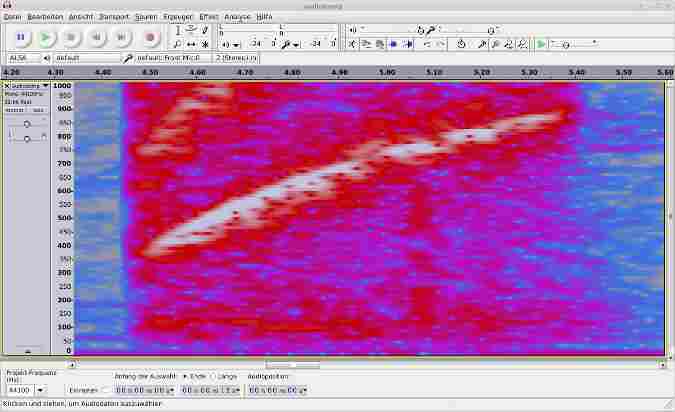Click the Redo arrow icon
675x412 pixels.
440,44
